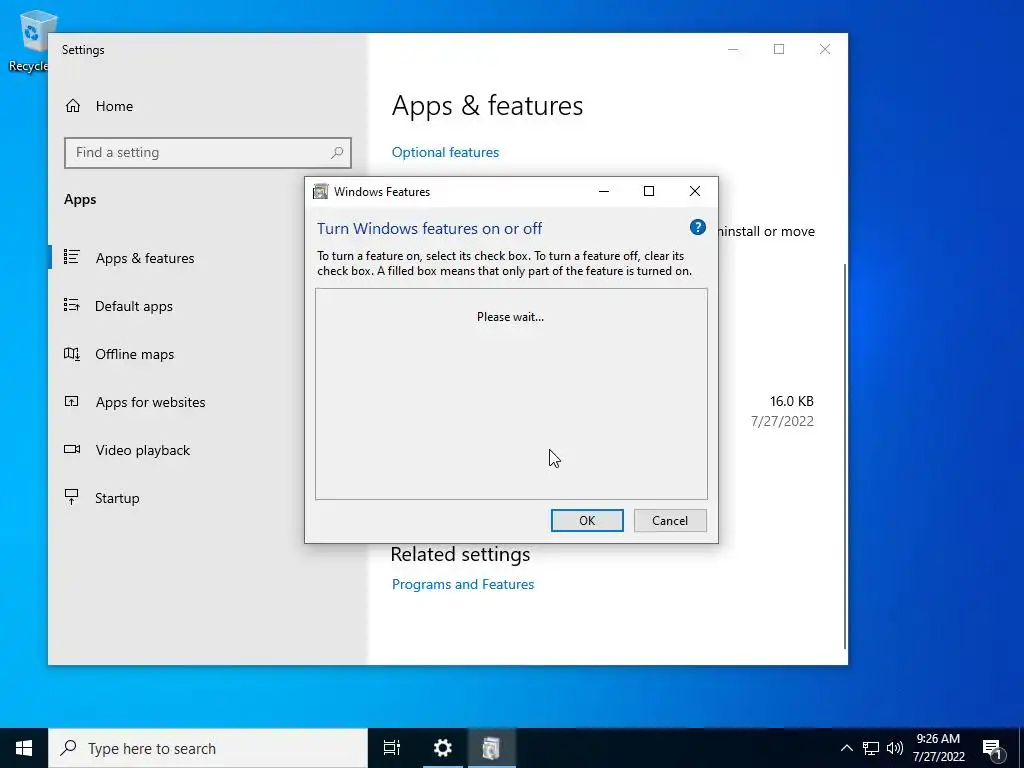Image resolution: width=1024 pixels, height=768 pixels.
Task: Maximize the Settings window
Action: coord(779,50)
